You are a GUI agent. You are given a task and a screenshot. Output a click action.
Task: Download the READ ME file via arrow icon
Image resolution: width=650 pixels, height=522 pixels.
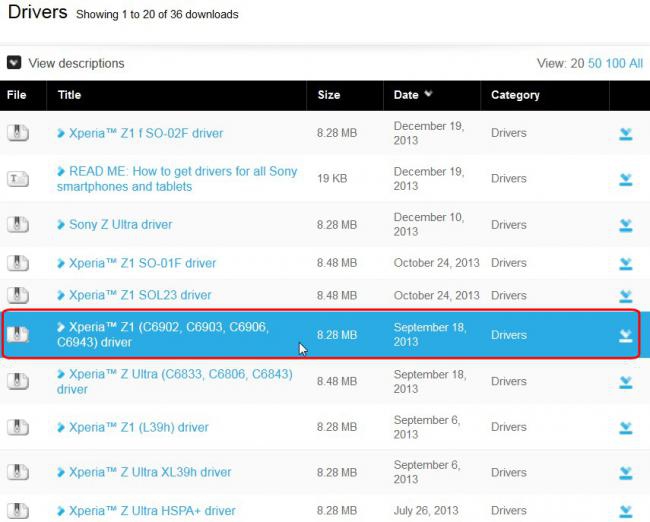[626, 180]
